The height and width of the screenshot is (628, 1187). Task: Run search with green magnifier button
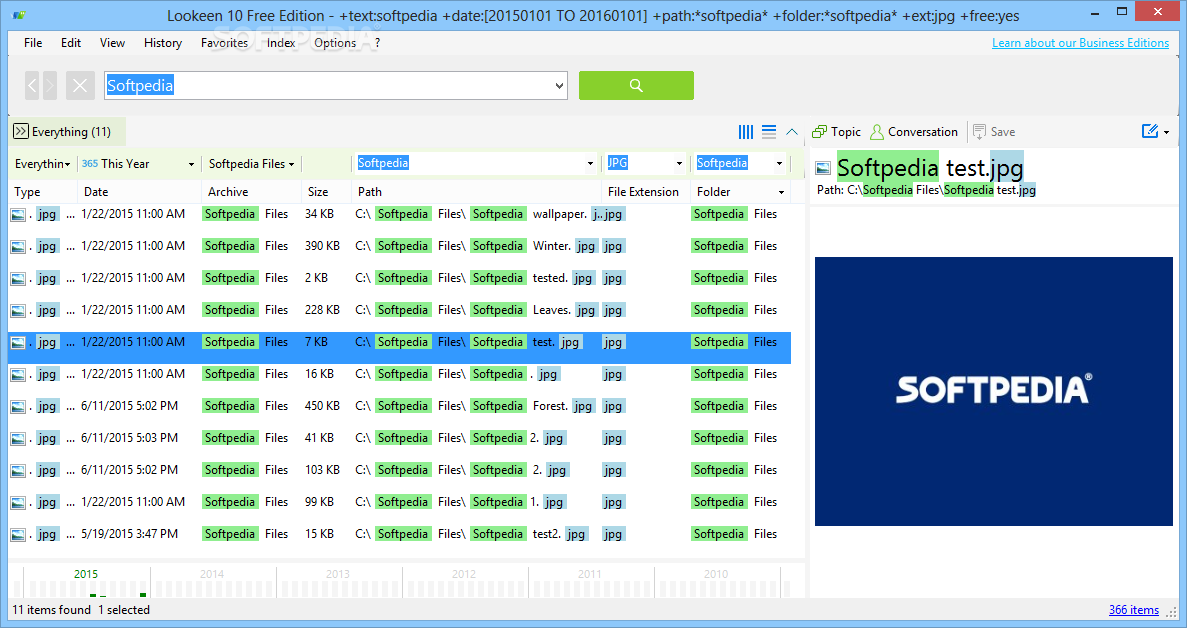click(x=636, y=85)
